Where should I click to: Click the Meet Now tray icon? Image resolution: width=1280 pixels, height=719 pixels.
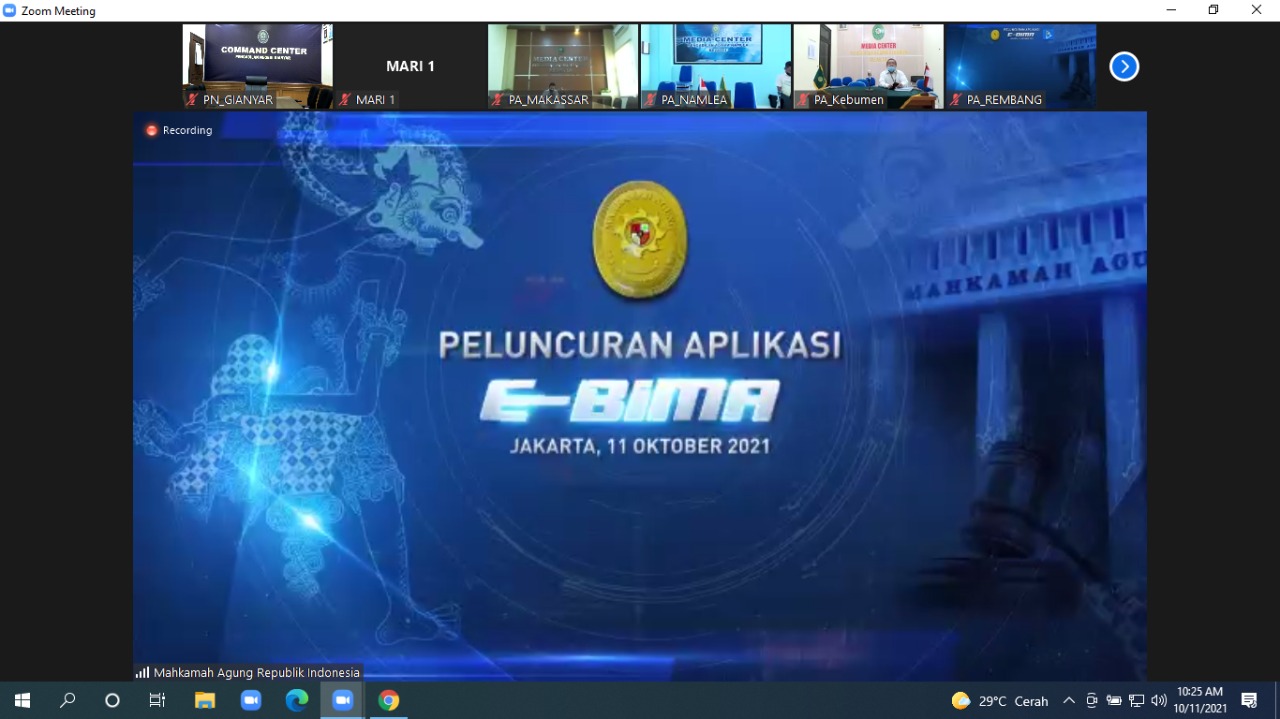1092,701
